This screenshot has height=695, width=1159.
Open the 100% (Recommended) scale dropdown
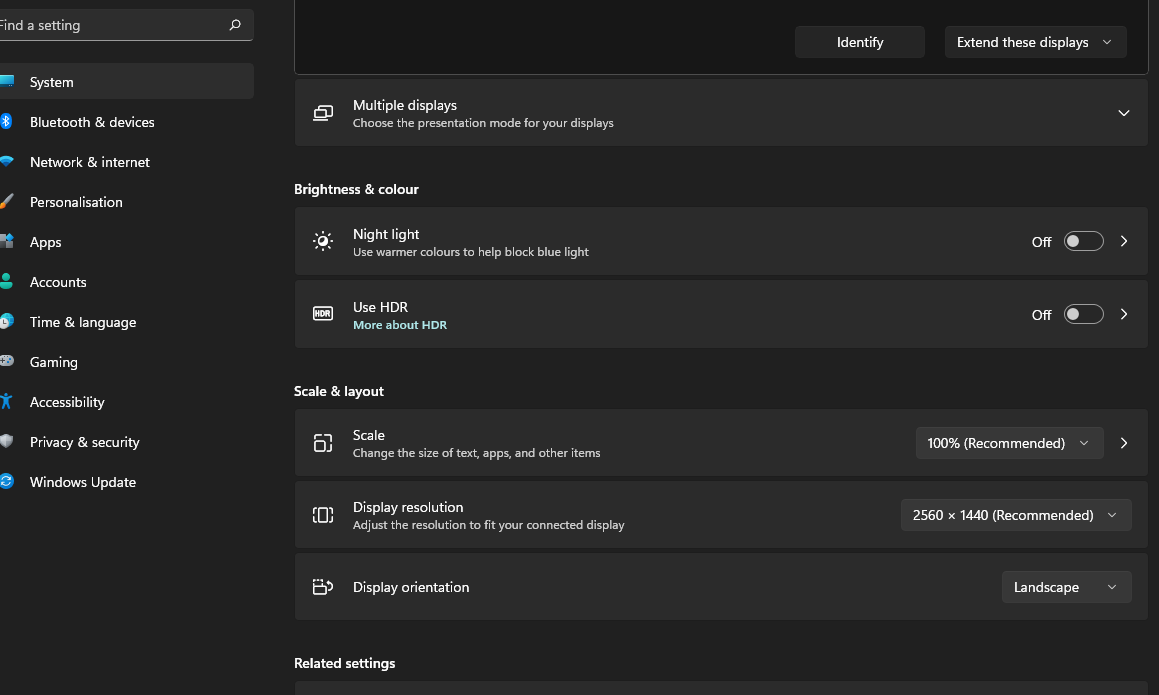(1009, 443)
